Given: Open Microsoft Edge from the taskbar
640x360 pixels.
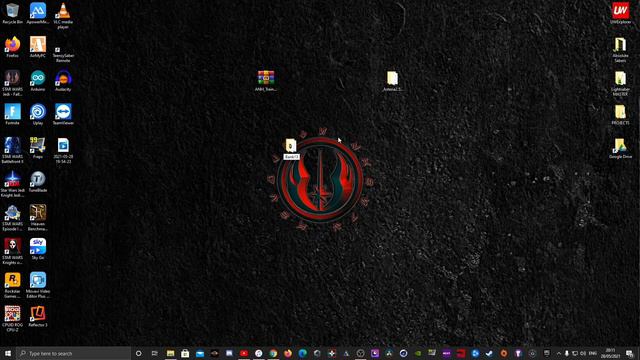Looking at the screenshot, I should (302, 353).
